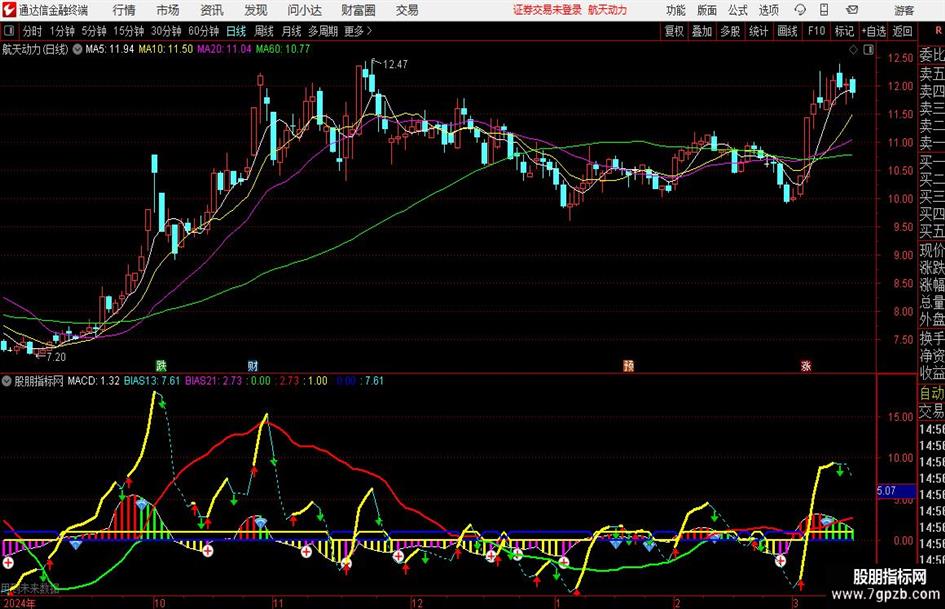Click the 返回 back button
This screenshot has height=609, width=945.
[903, 31]
